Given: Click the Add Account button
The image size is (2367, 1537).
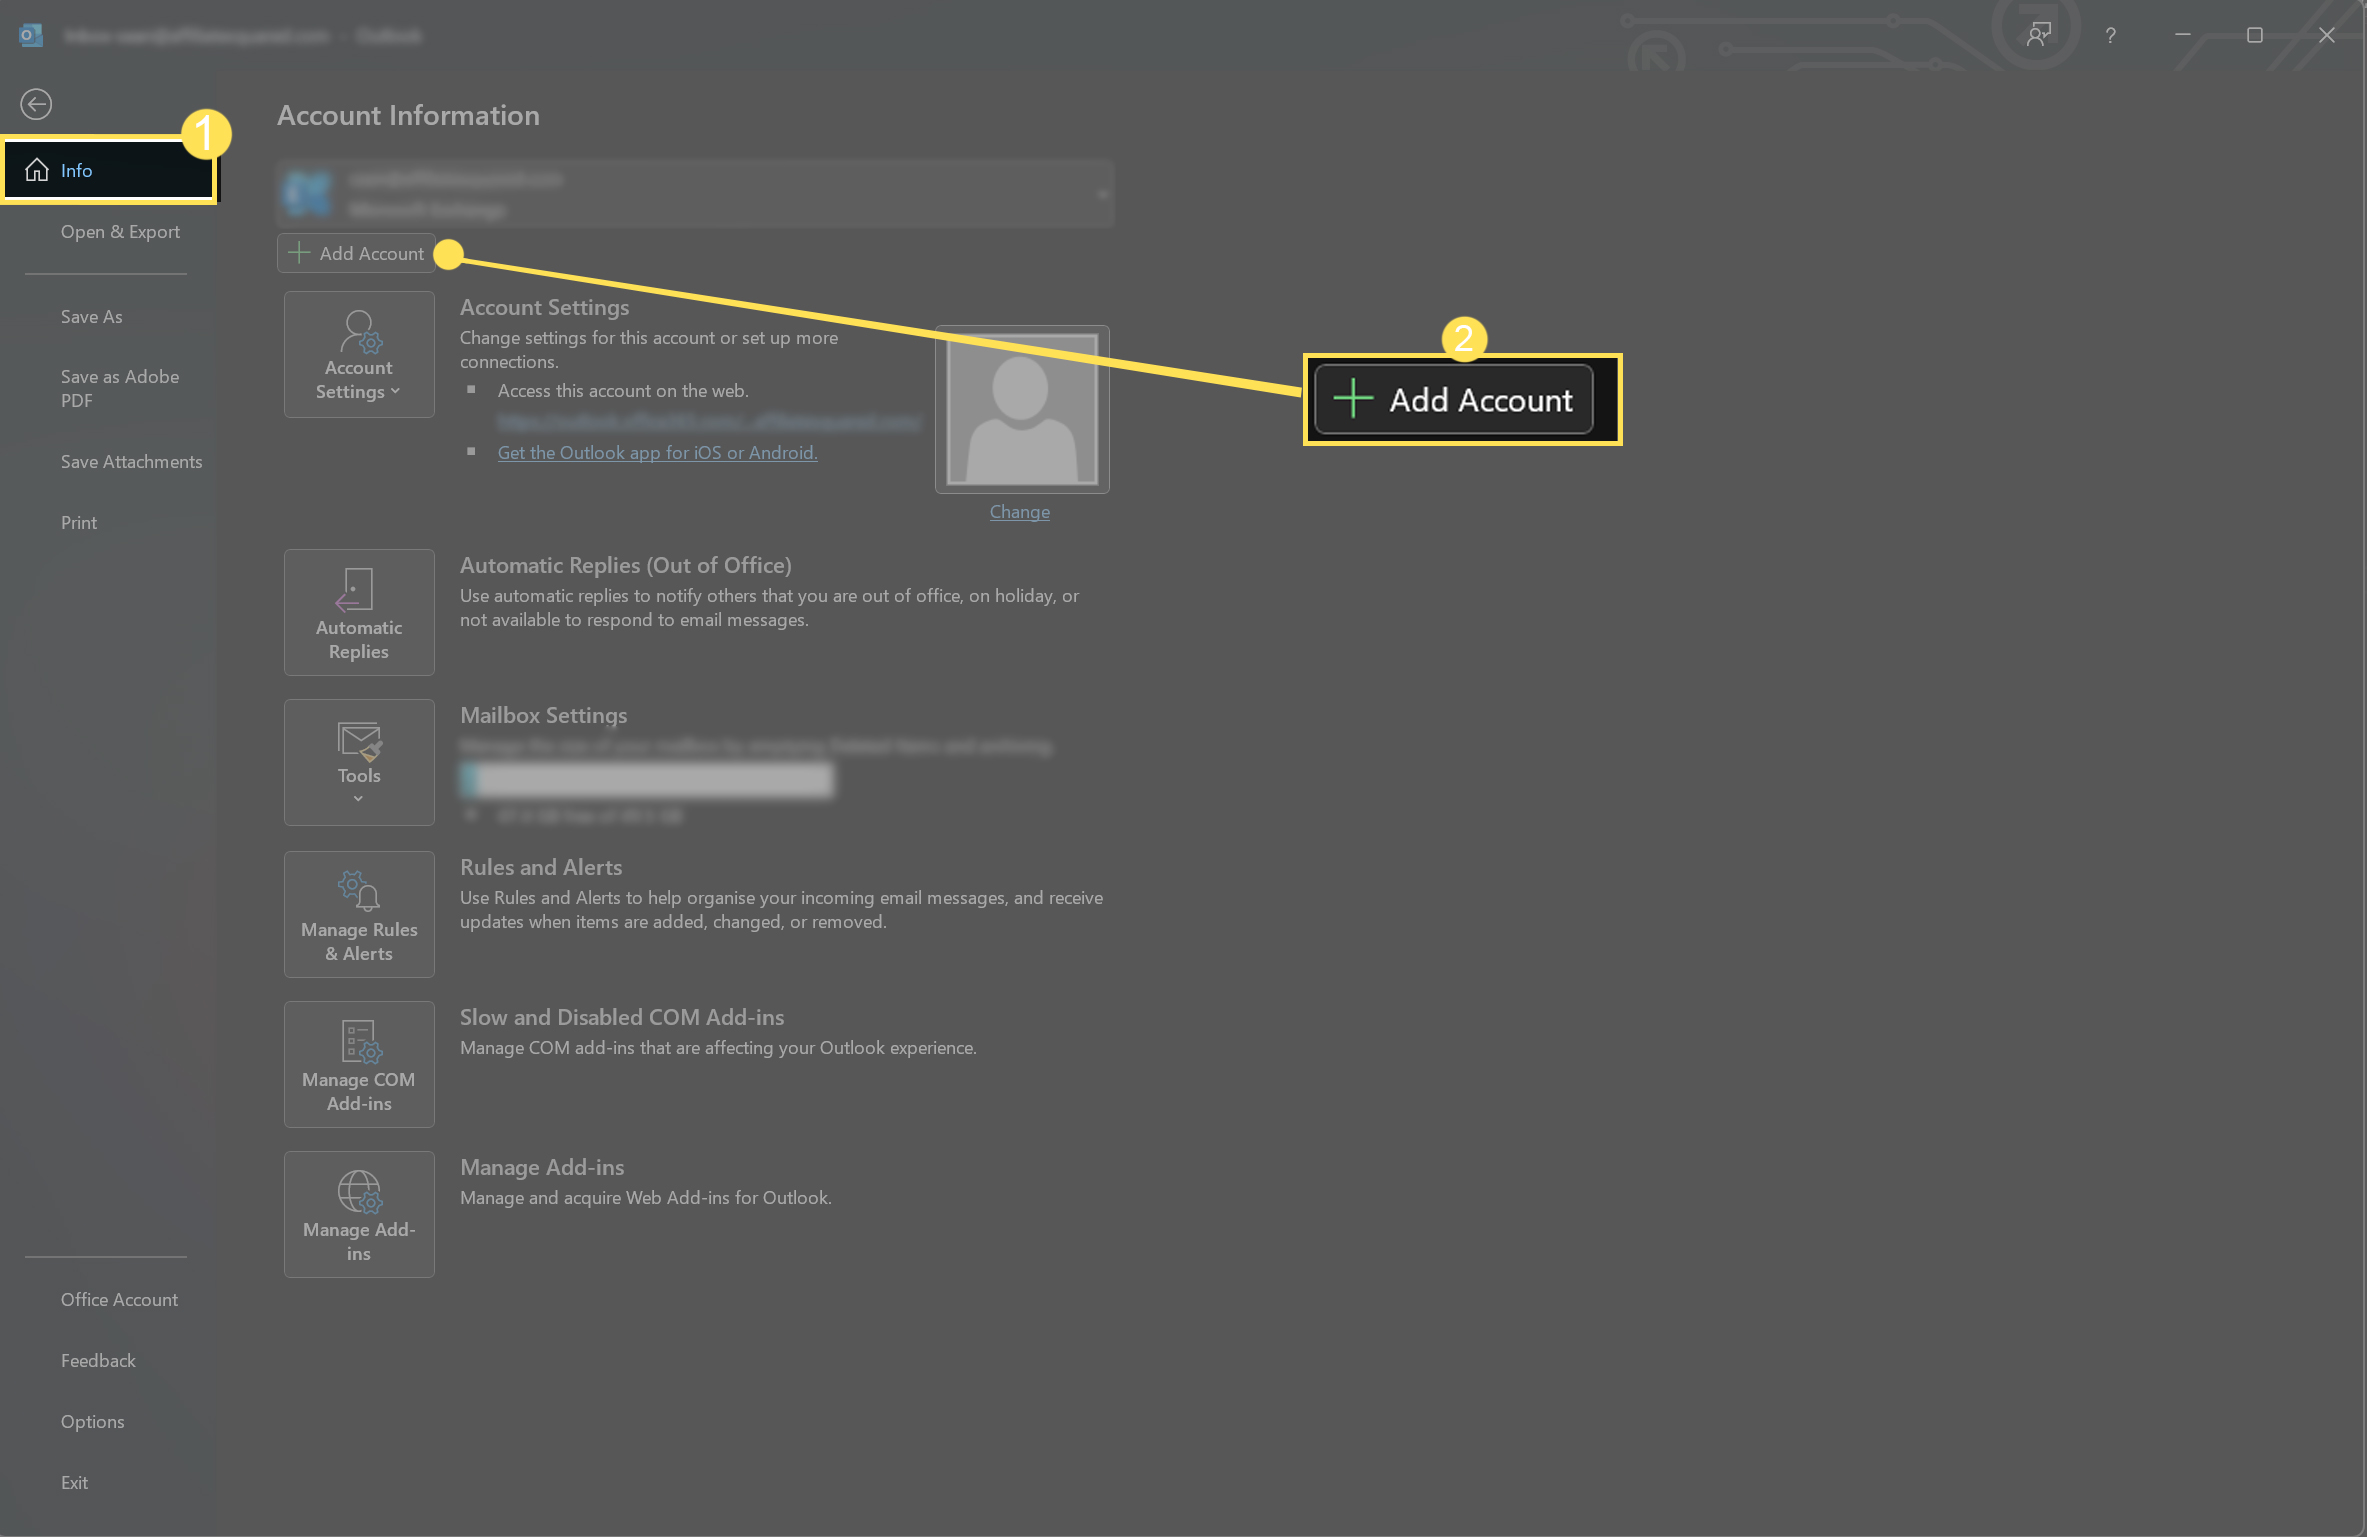Looking at the screenshot, I should (357, 254).
